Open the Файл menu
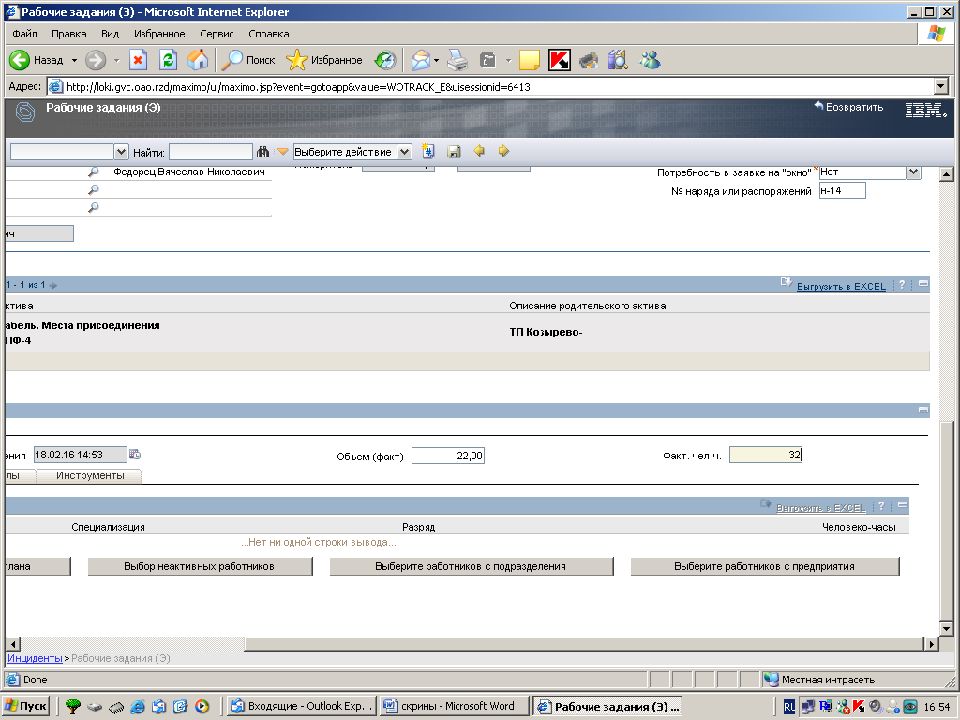 24,34
